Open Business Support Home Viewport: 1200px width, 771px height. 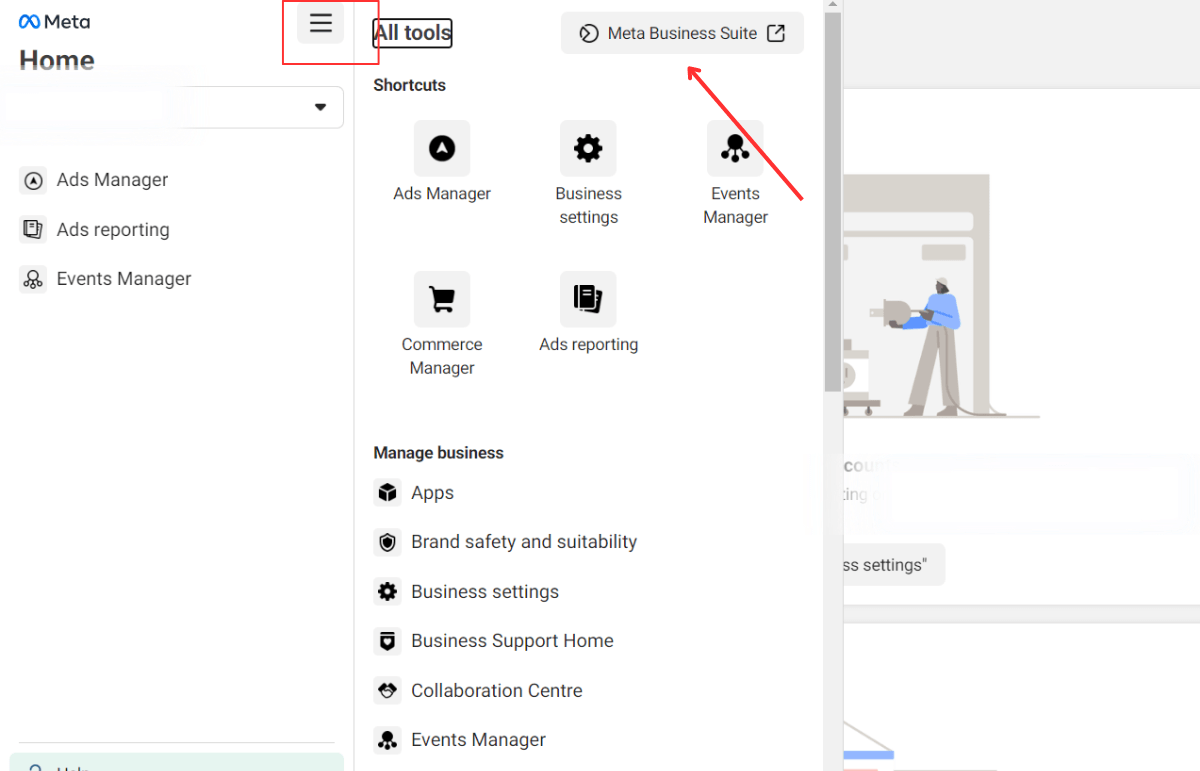[x=512, y=640]
